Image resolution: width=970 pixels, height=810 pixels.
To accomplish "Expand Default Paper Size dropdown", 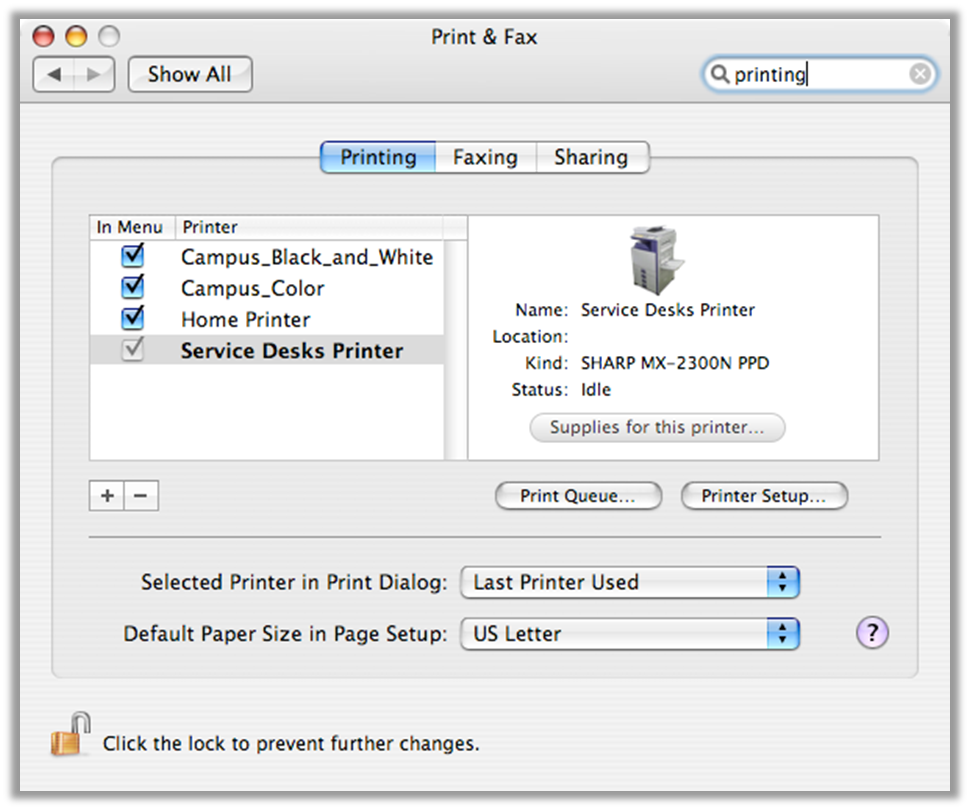I will click(630, 633).
